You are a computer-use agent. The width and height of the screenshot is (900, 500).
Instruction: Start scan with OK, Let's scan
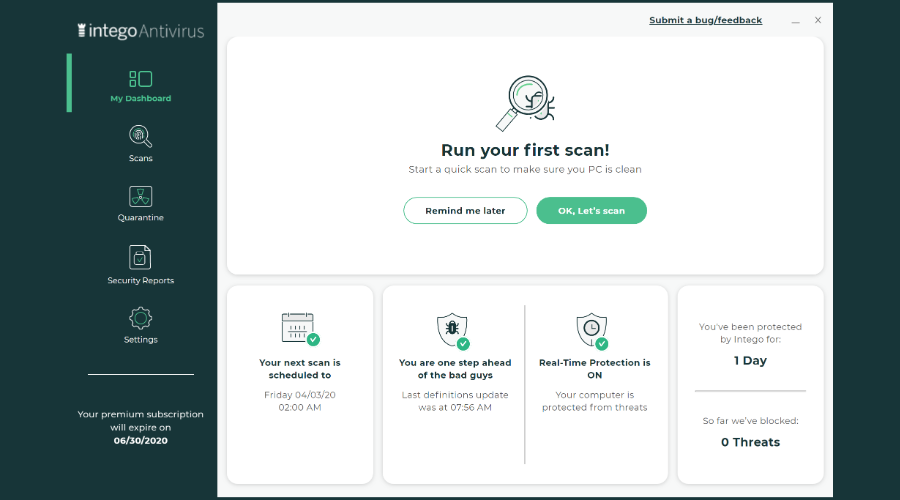(591, 211)
